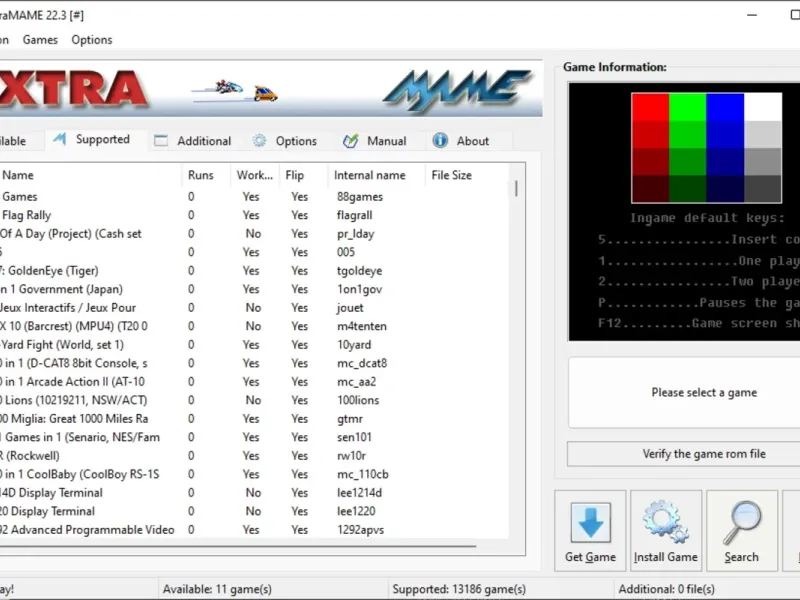This screenshot has width=800, height=600.
Task: Click the Work... column header
Action: click(x=255, y=175)
